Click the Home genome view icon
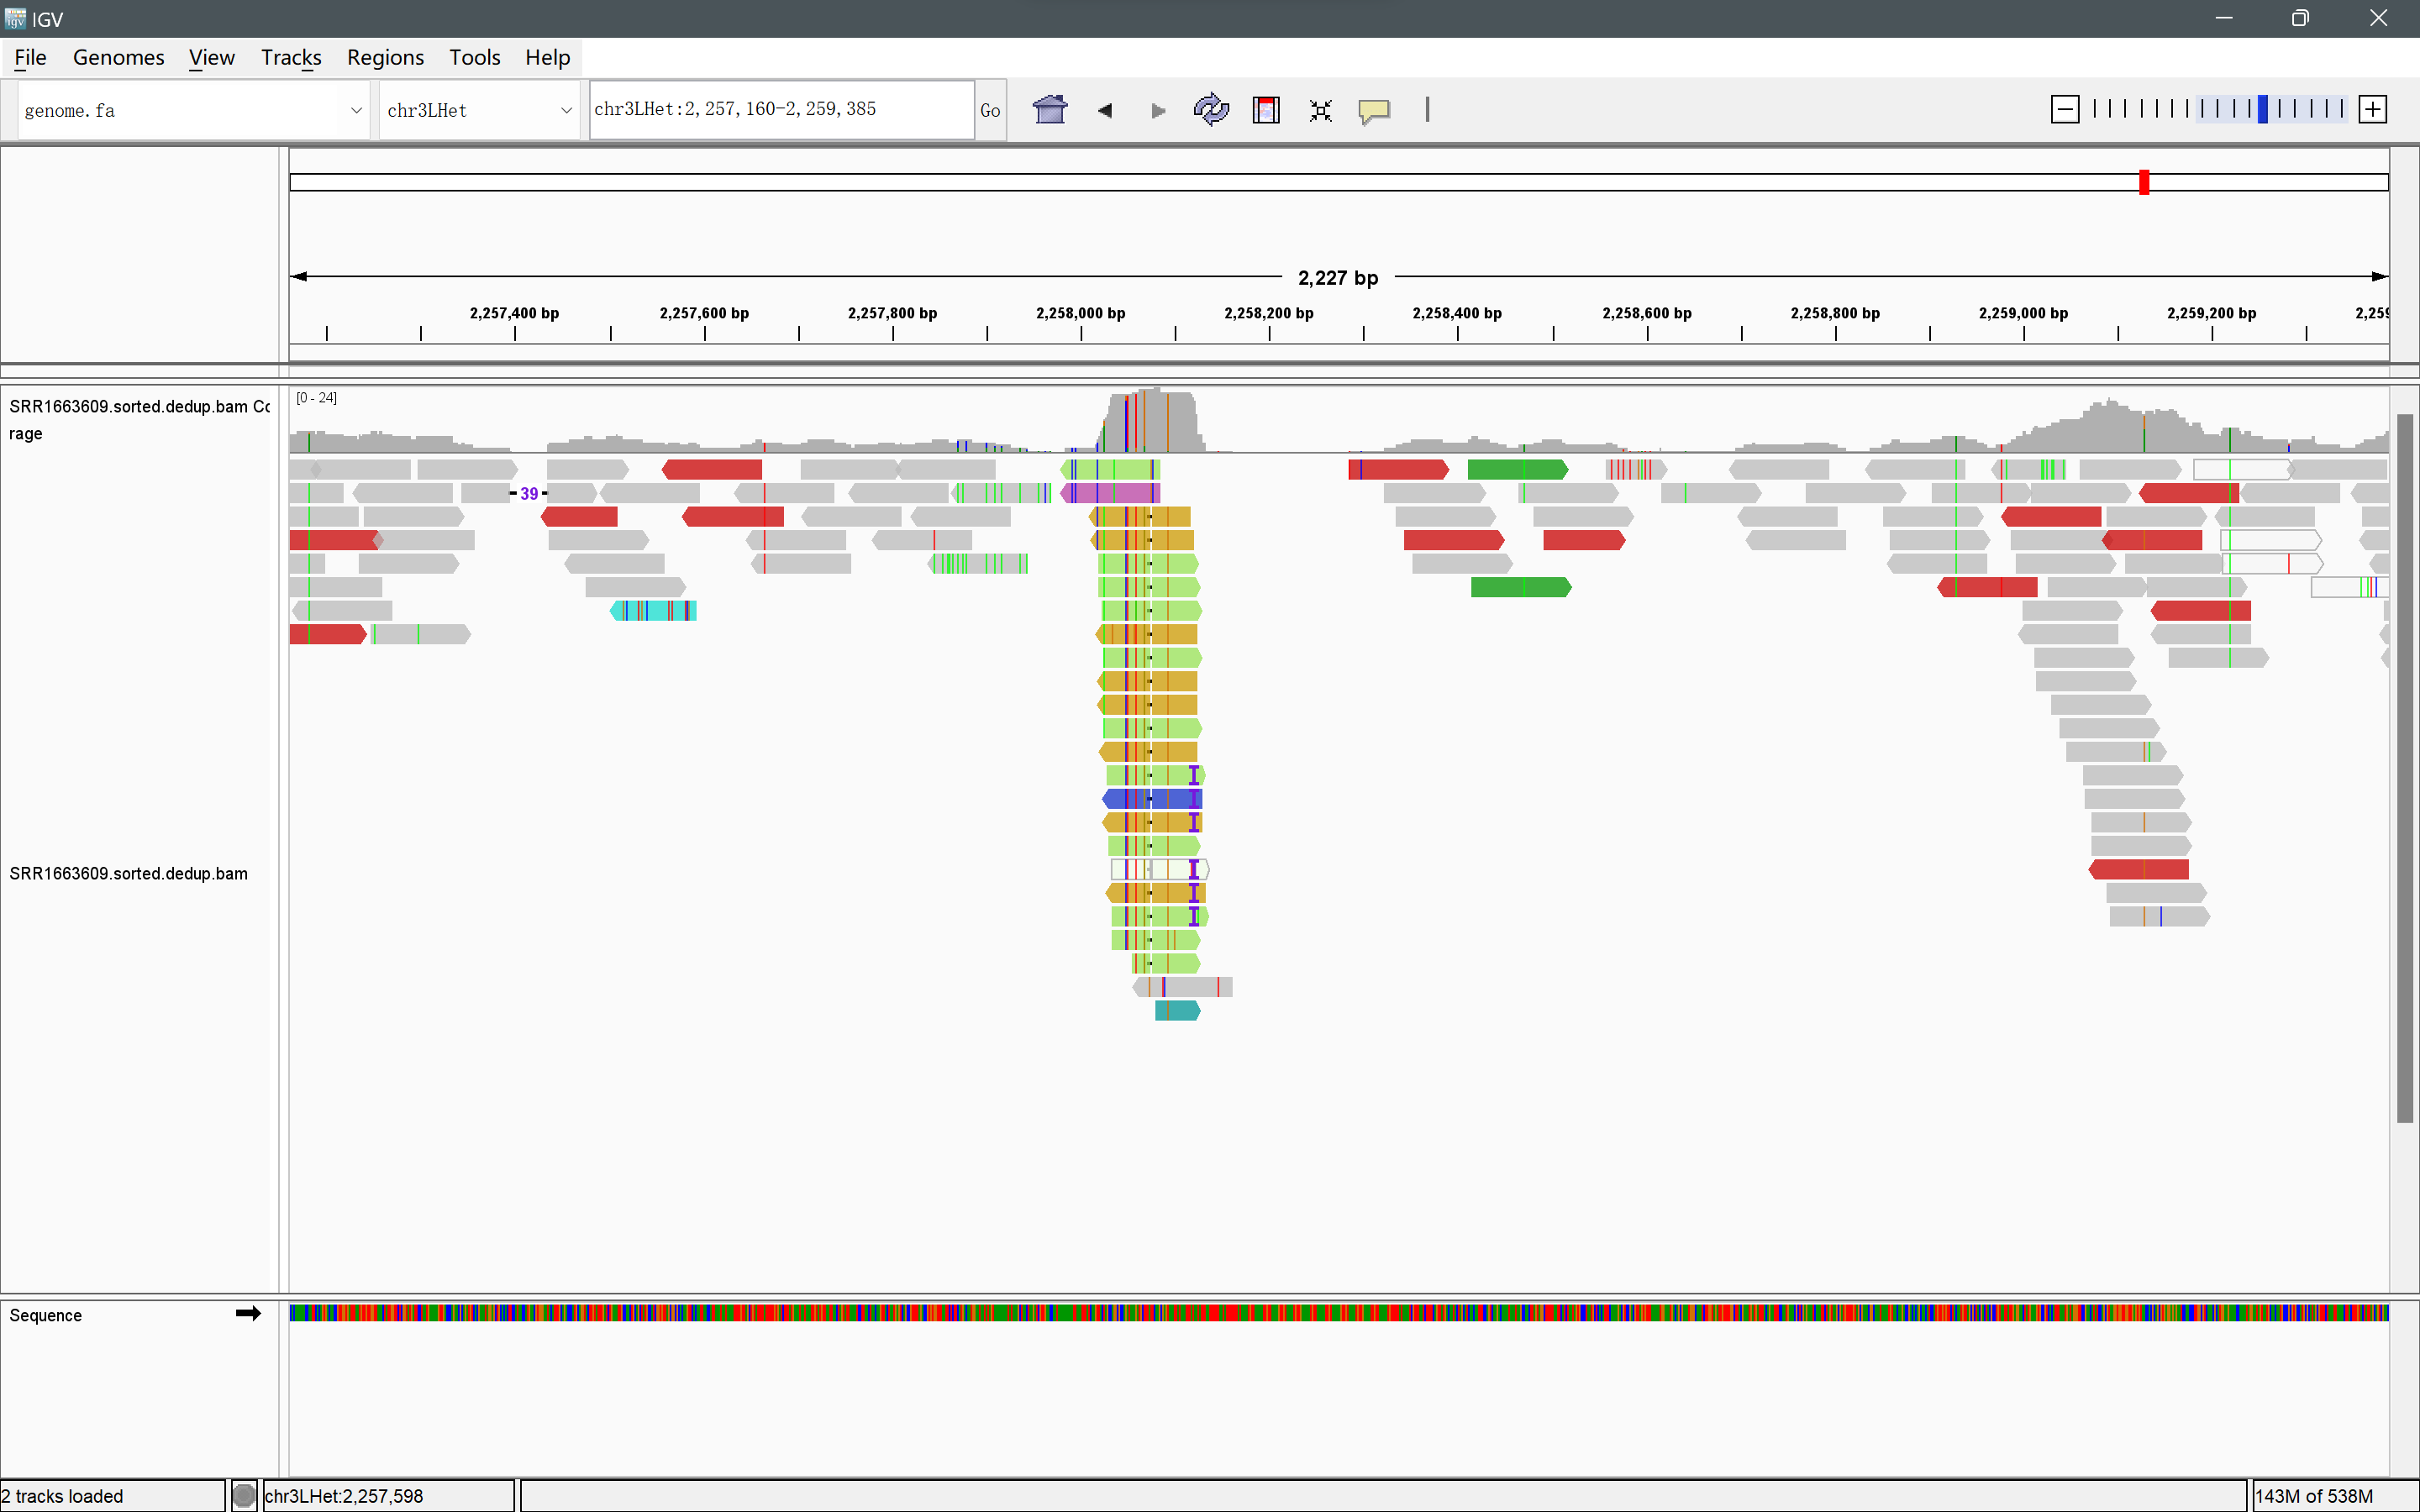 [x=1050, y=109]
